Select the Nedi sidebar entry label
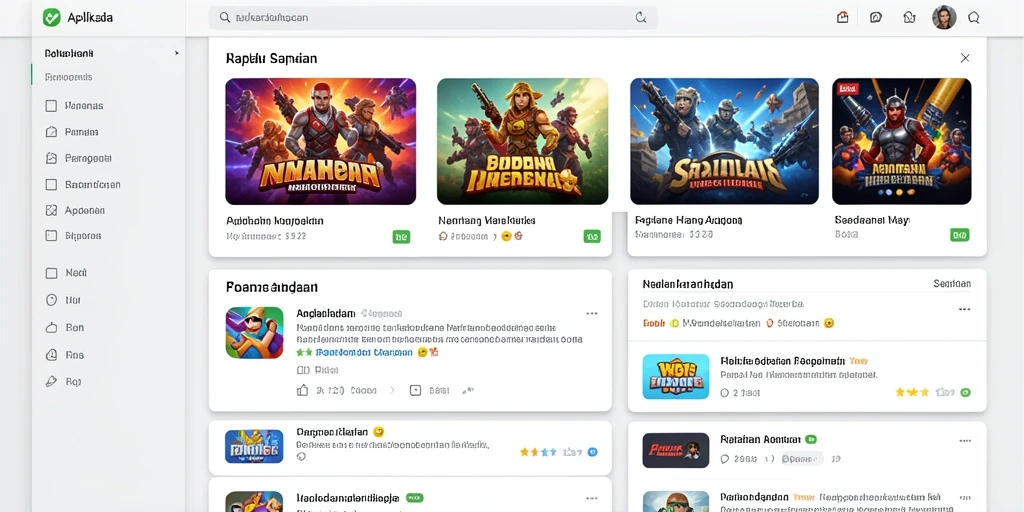The width and height of the screenshot is (1024, 512). click(x=76, y=273)
